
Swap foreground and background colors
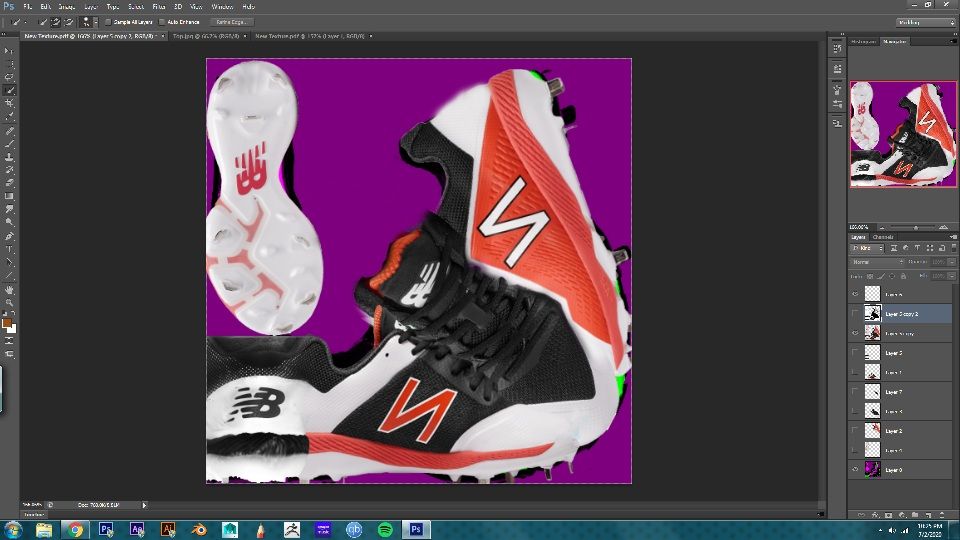(13, 313)
